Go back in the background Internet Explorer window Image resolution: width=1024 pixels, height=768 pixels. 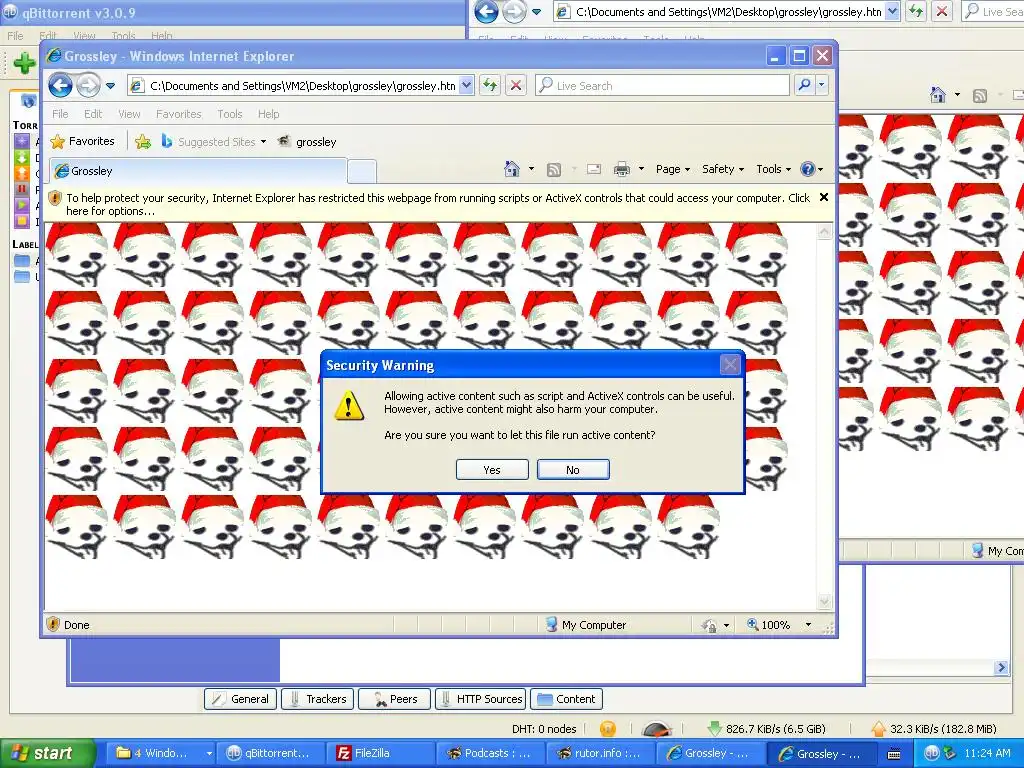coord(487,11)
